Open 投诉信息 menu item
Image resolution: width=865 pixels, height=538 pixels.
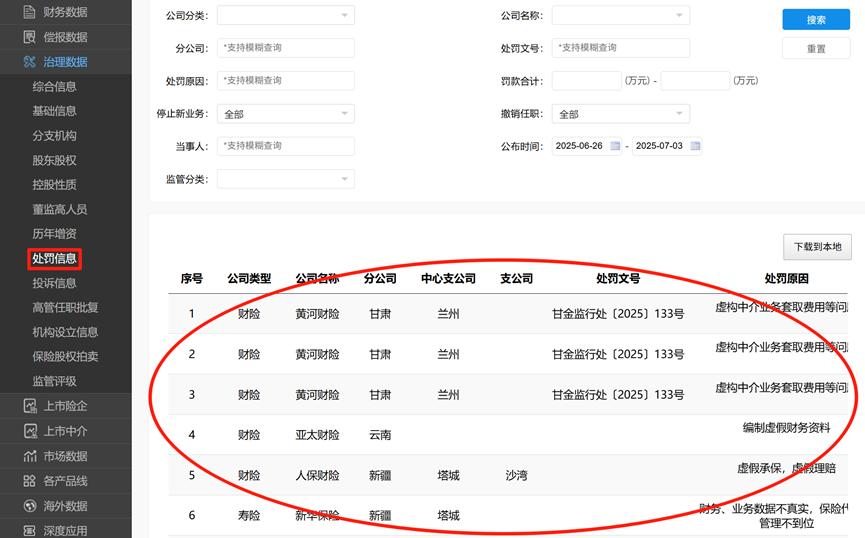tap(54, 283)
